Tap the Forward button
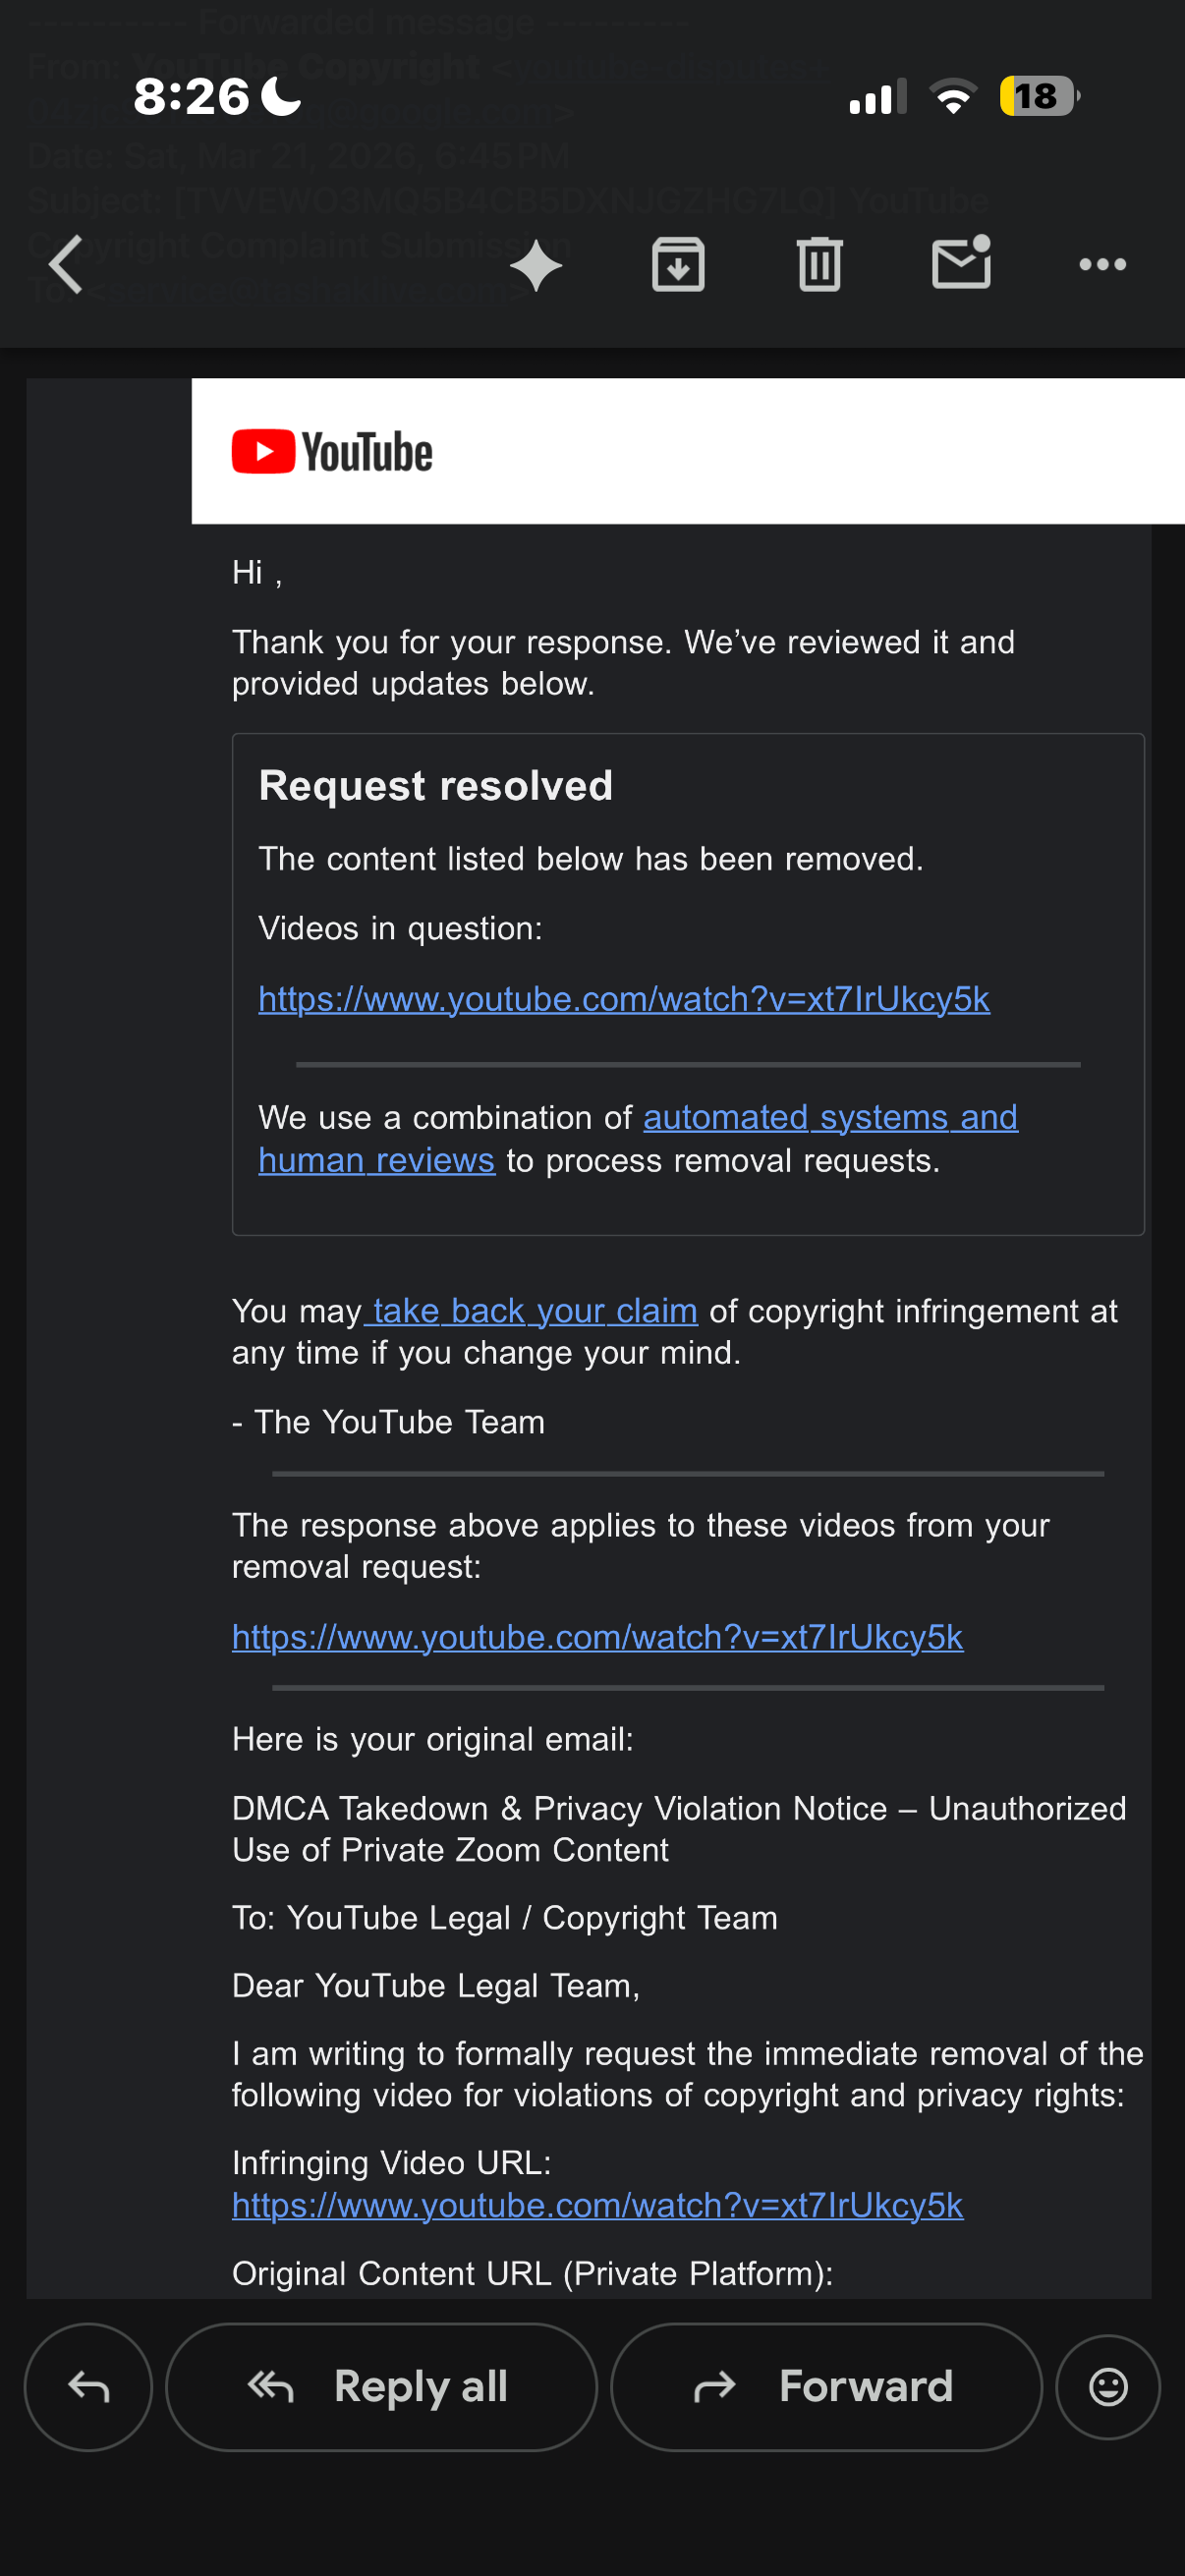This screenshot has width=1185, height=2576. coord(826,2386)
